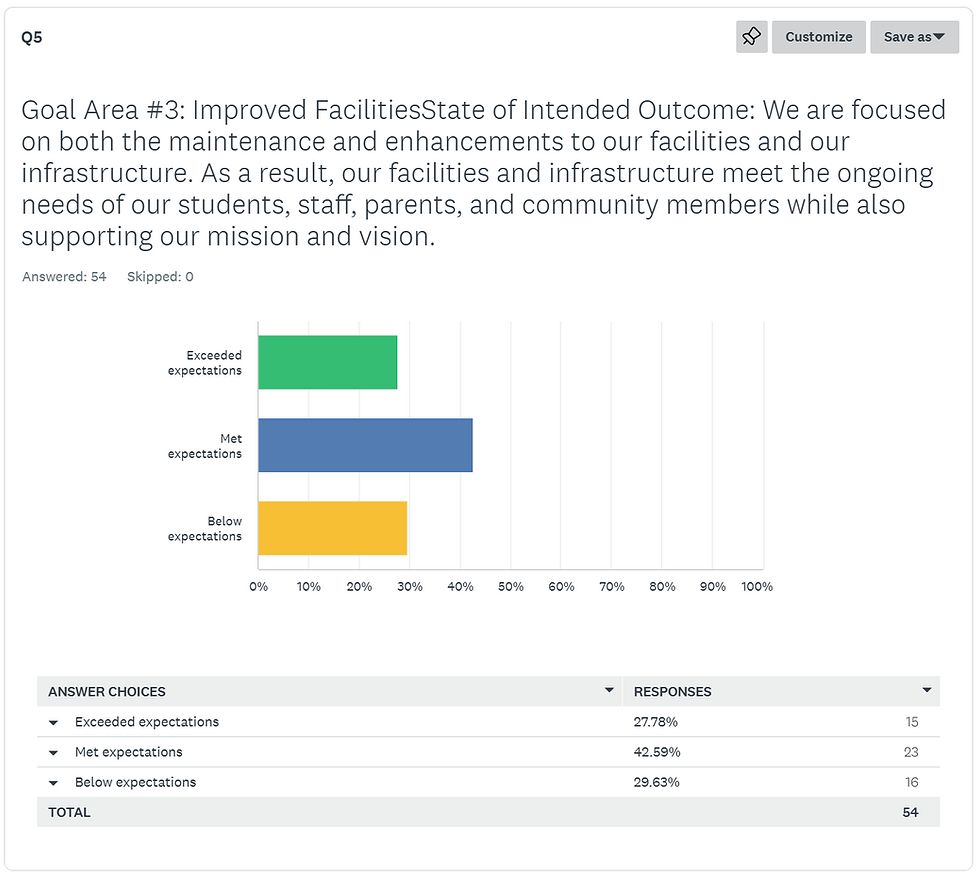Click the blue Met expectations bar
This screenshot has height=877, width=980.
365,445
